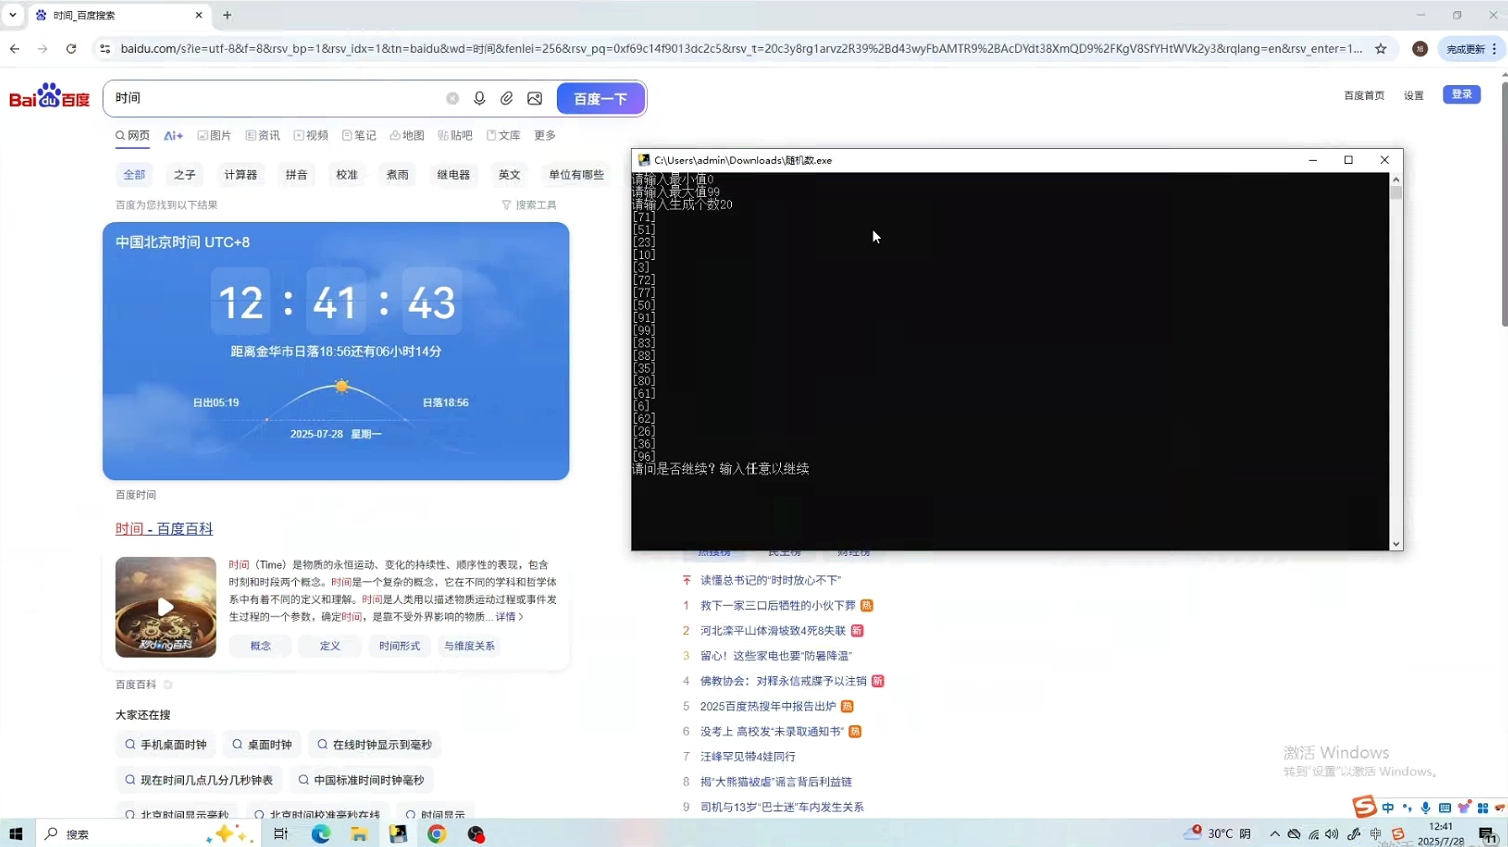Open 搜索工具 filter options
The image size is (1508, 847).
529,205
